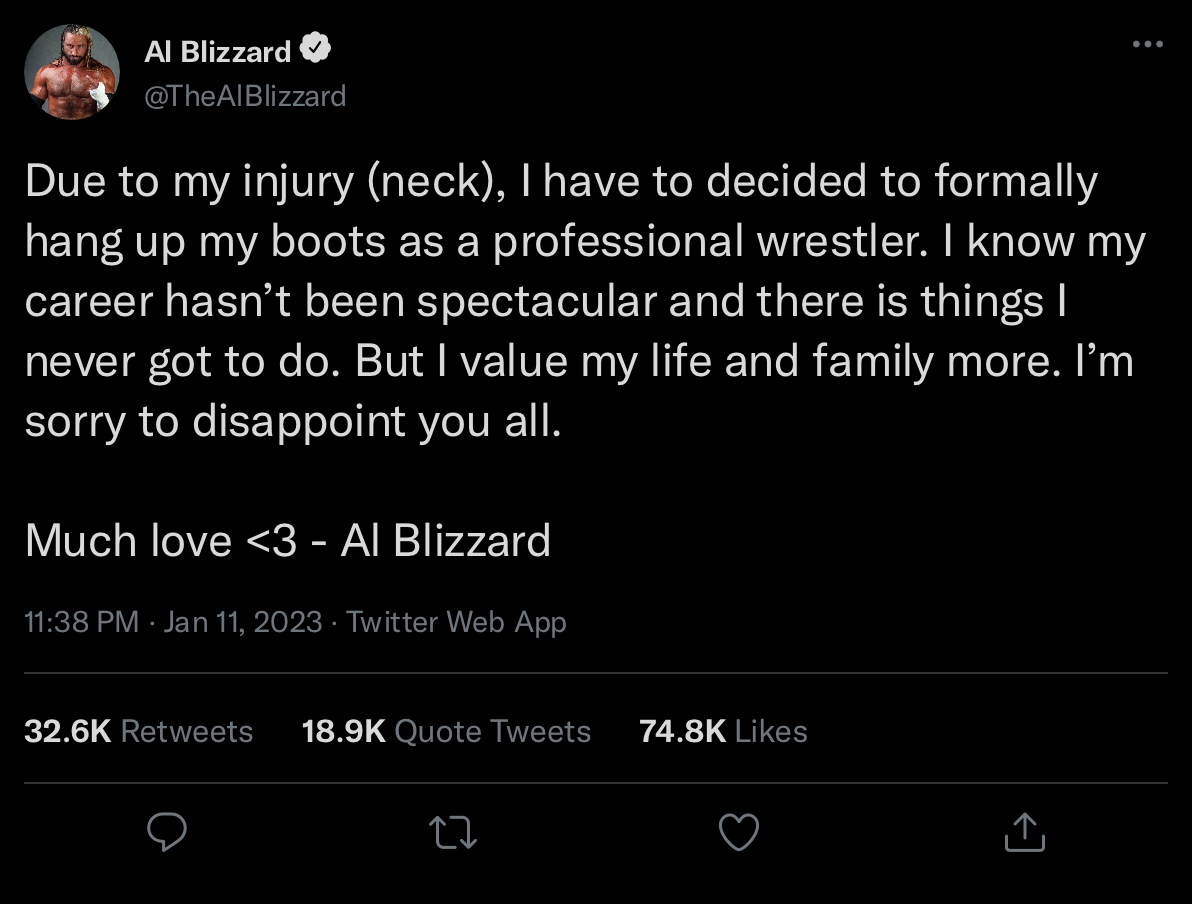
Task: Open the 18.9K Quote Tweets list
Action: point(446,731)
